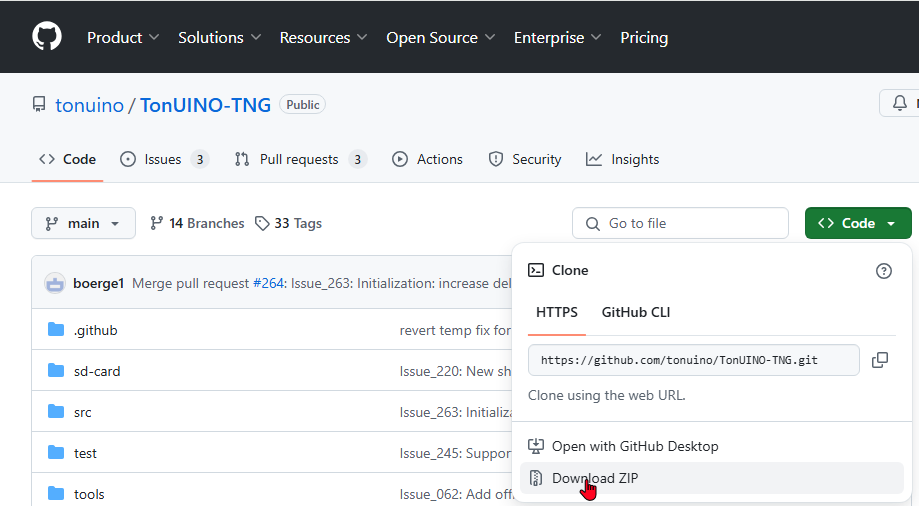Image resolution: width=919 pixels, height=506 pixels.
Task: Choose Open with GitHub Desktop
Action: point(712,446)
